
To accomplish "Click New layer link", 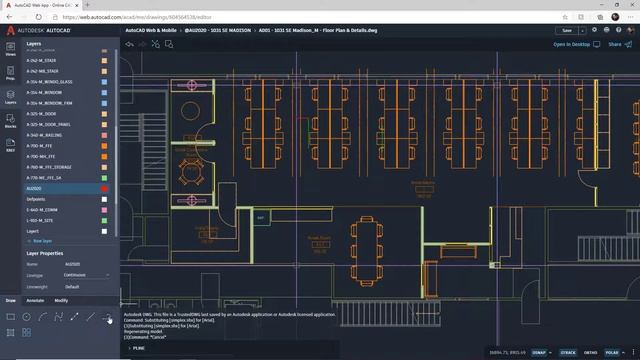I will [40, 241].
